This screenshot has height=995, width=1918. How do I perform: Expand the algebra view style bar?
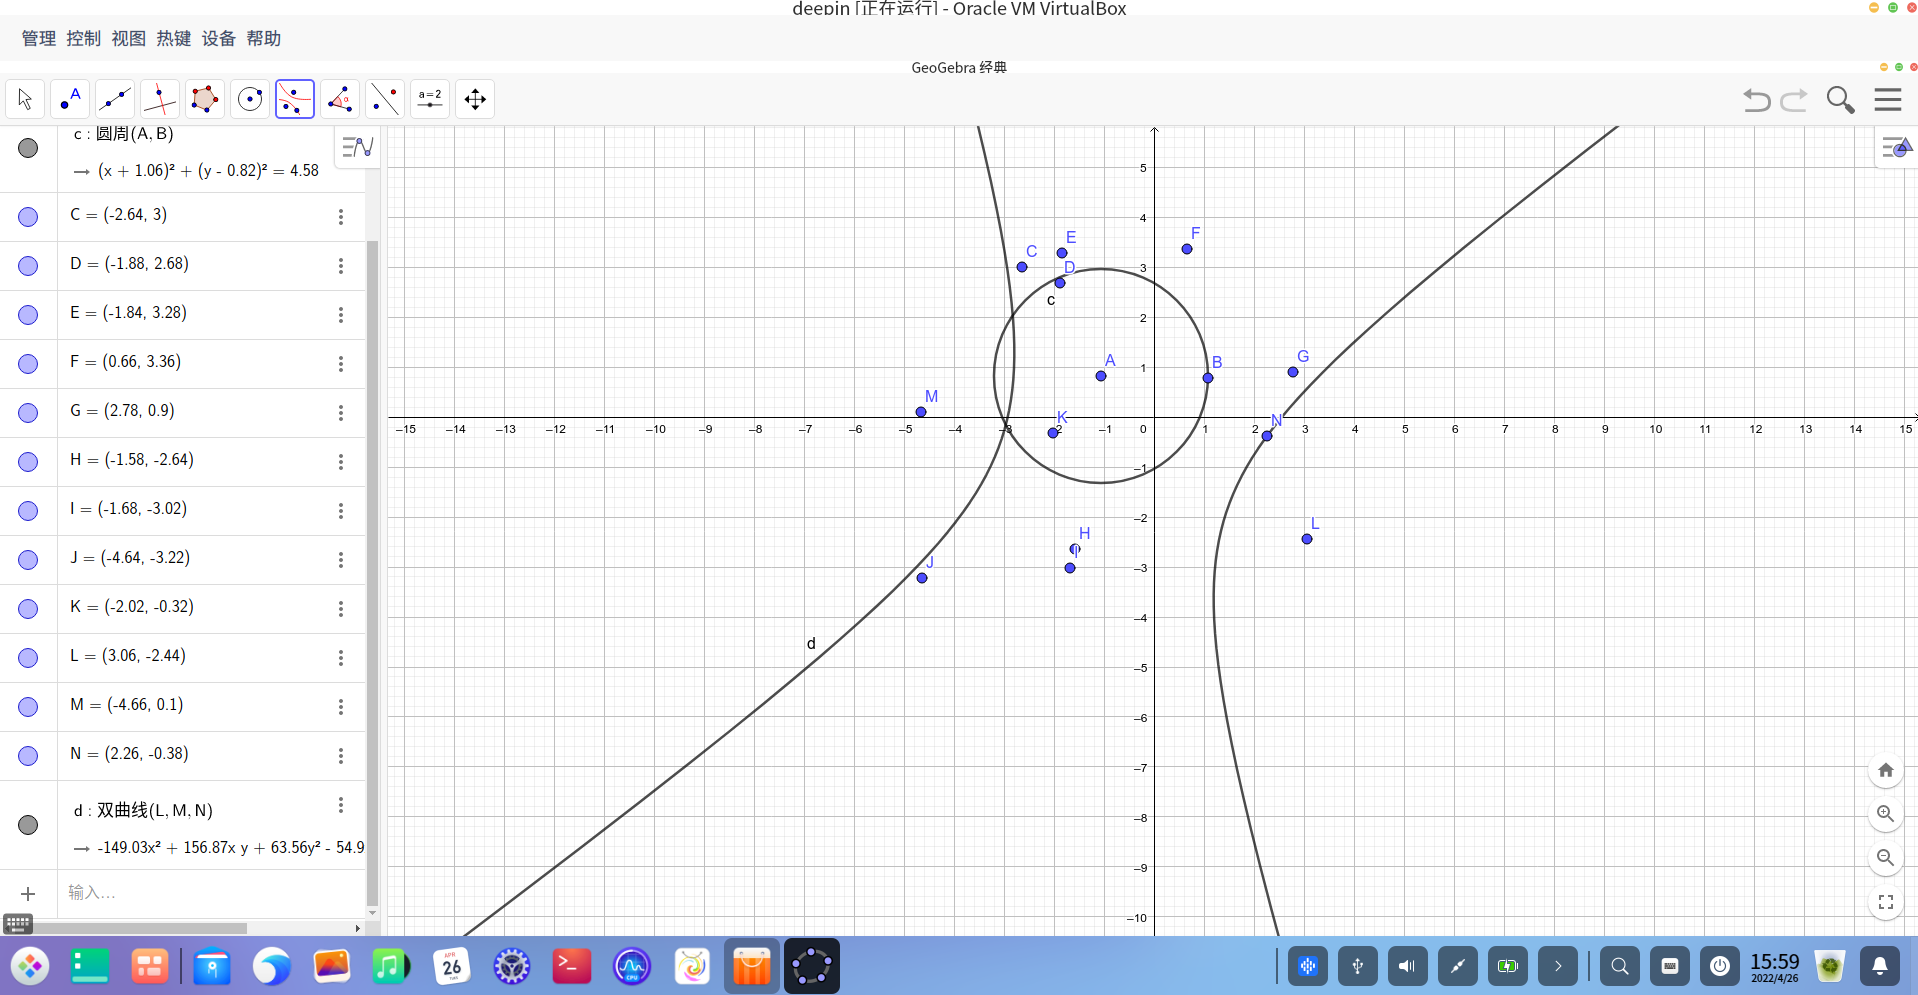coord(357,147)
